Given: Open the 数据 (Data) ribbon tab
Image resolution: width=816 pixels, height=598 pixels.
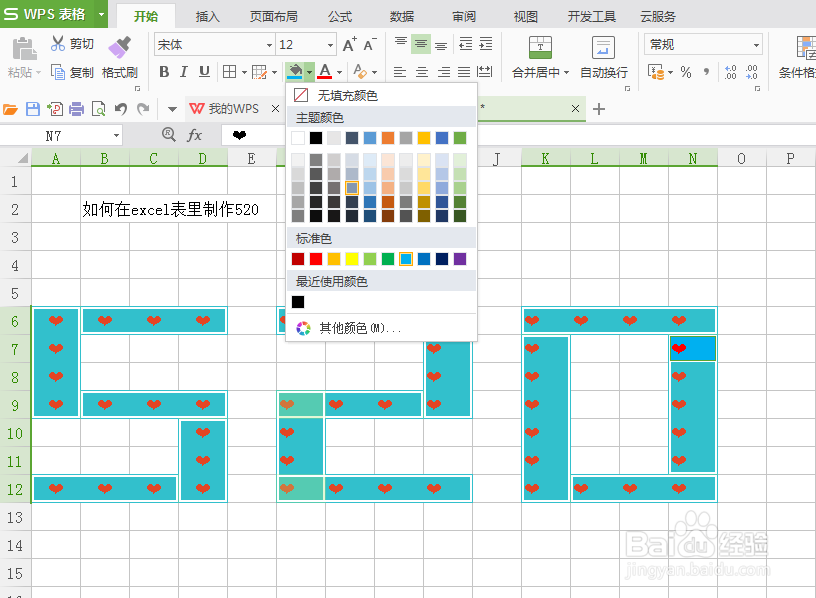Looking at the screenshot, I should (x=401, y=15).
